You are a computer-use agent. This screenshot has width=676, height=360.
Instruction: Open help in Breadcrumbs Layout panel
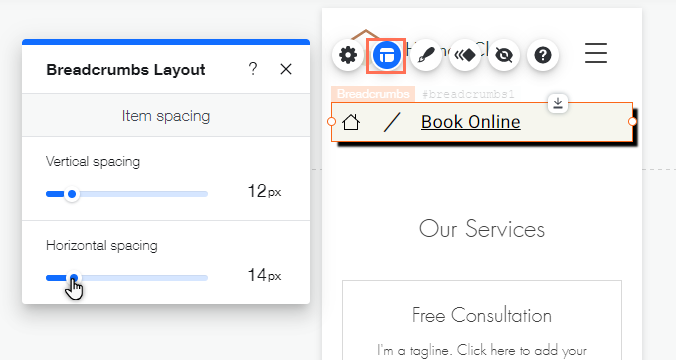tap(253, 69)
